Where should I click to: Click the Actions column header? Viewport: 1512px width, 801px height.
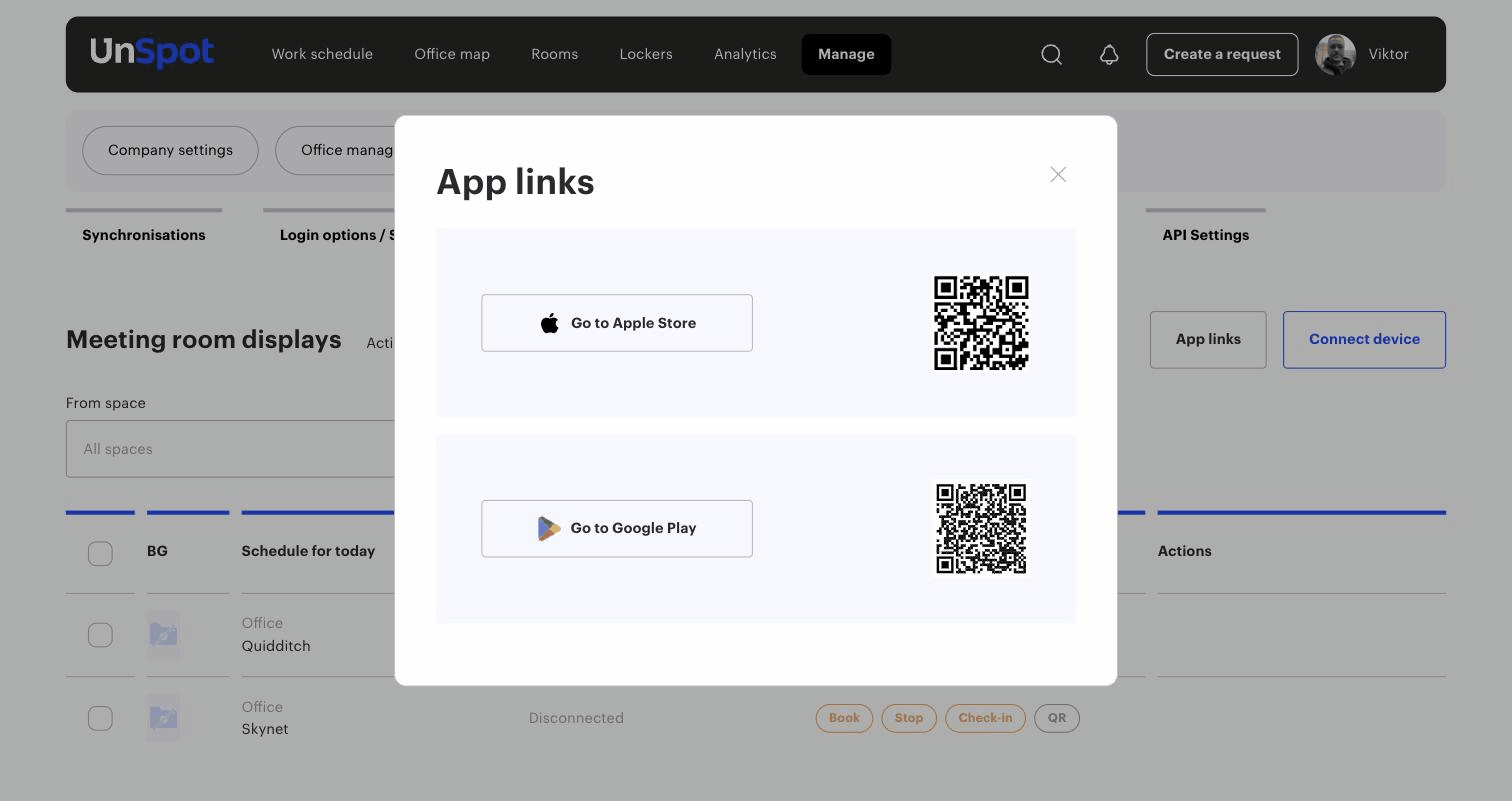[1184, 551]
